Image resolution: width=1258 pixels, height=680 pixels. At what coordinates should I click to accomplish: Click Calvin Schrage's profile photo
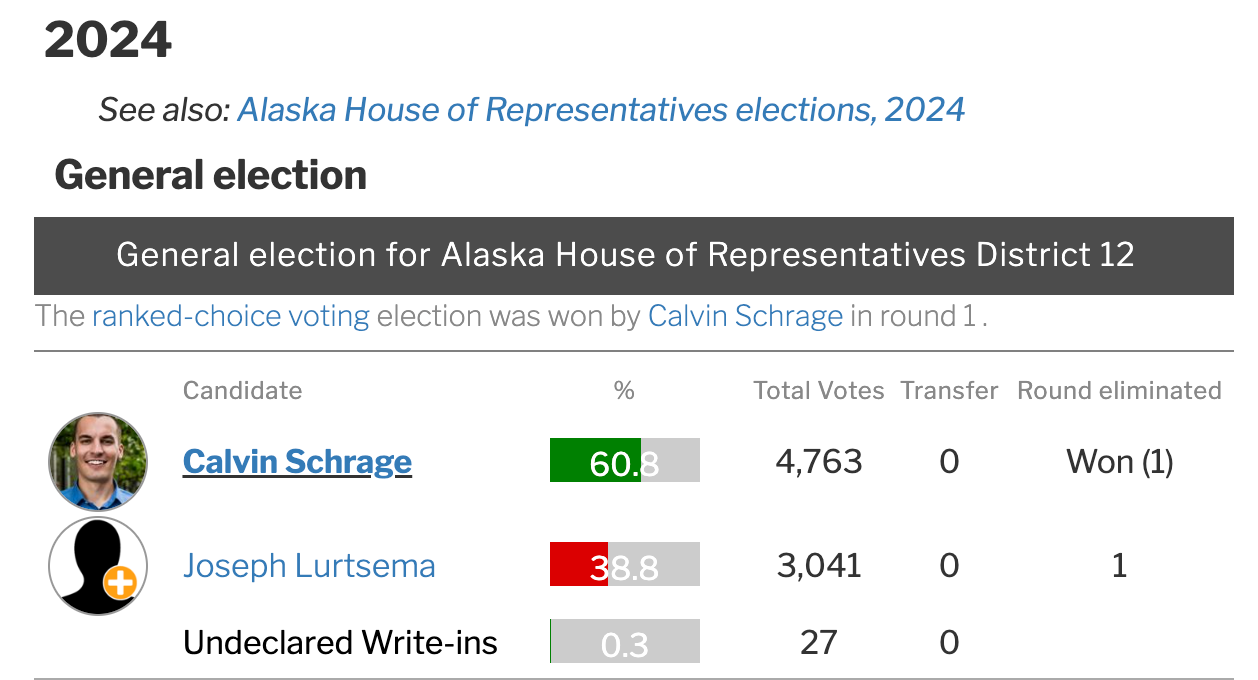(98, 462)
